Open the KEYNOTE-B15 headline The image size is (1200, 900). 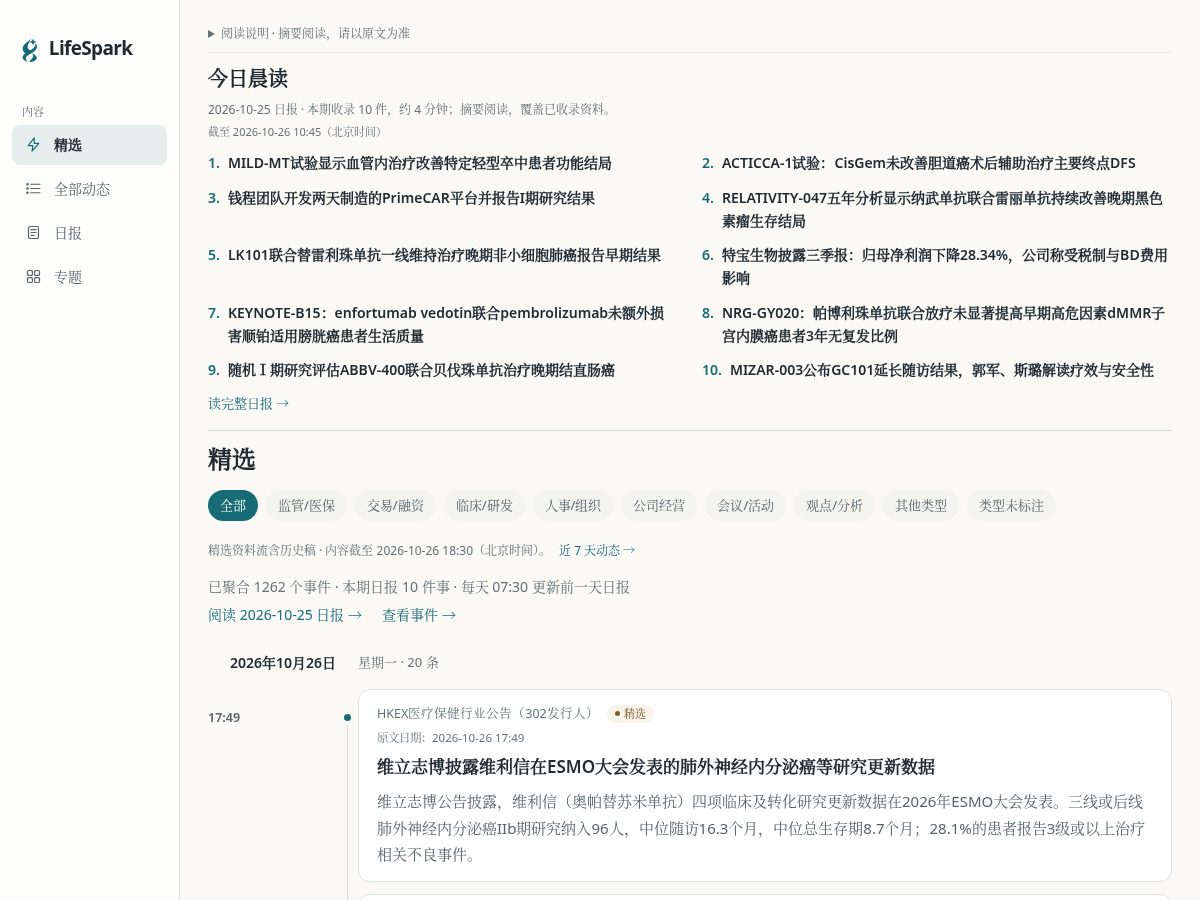pyautogui.click(x=447, y=325)
